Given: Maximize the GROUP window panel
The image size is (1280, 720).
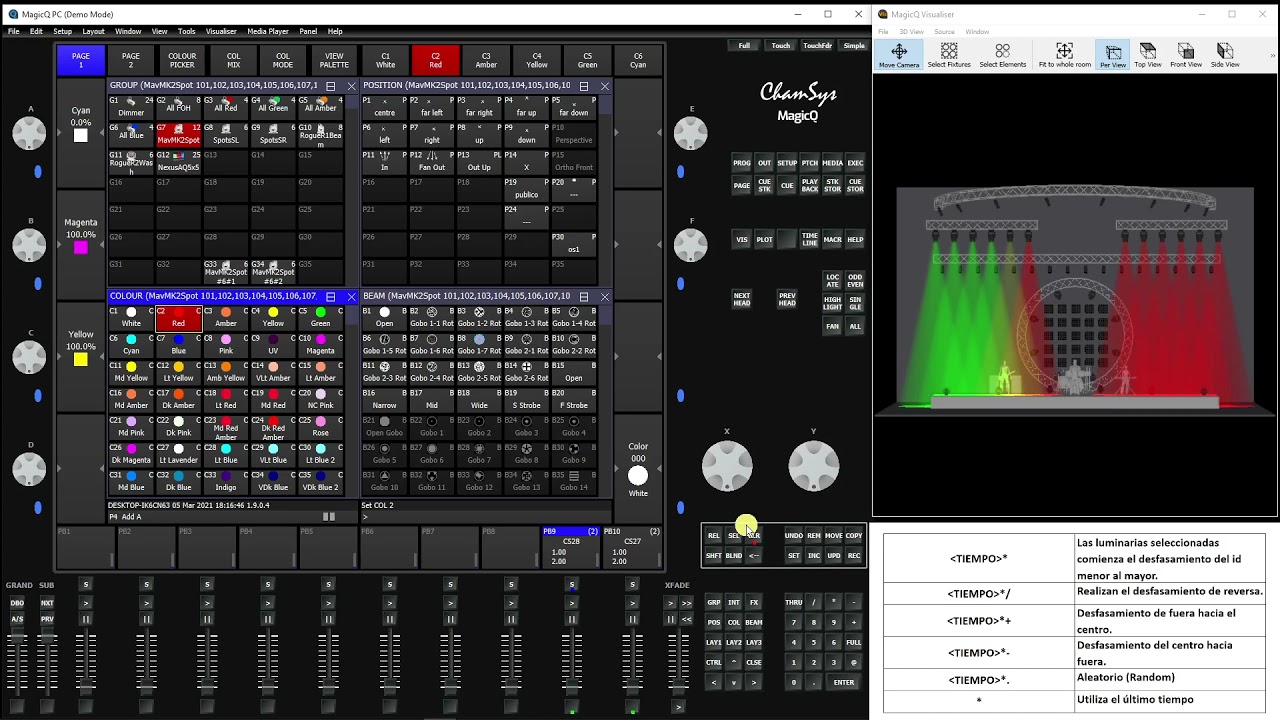Looking at the screenshot, I should coord(331,86).
